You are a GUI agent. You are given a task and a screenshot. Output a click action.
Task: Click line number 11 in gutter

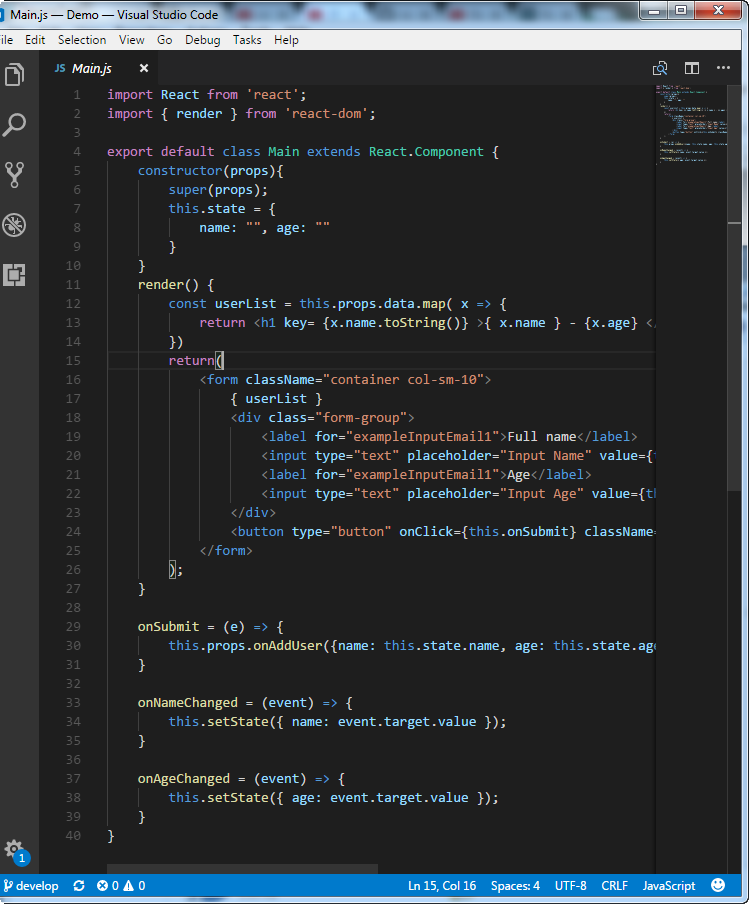(73, 284)
